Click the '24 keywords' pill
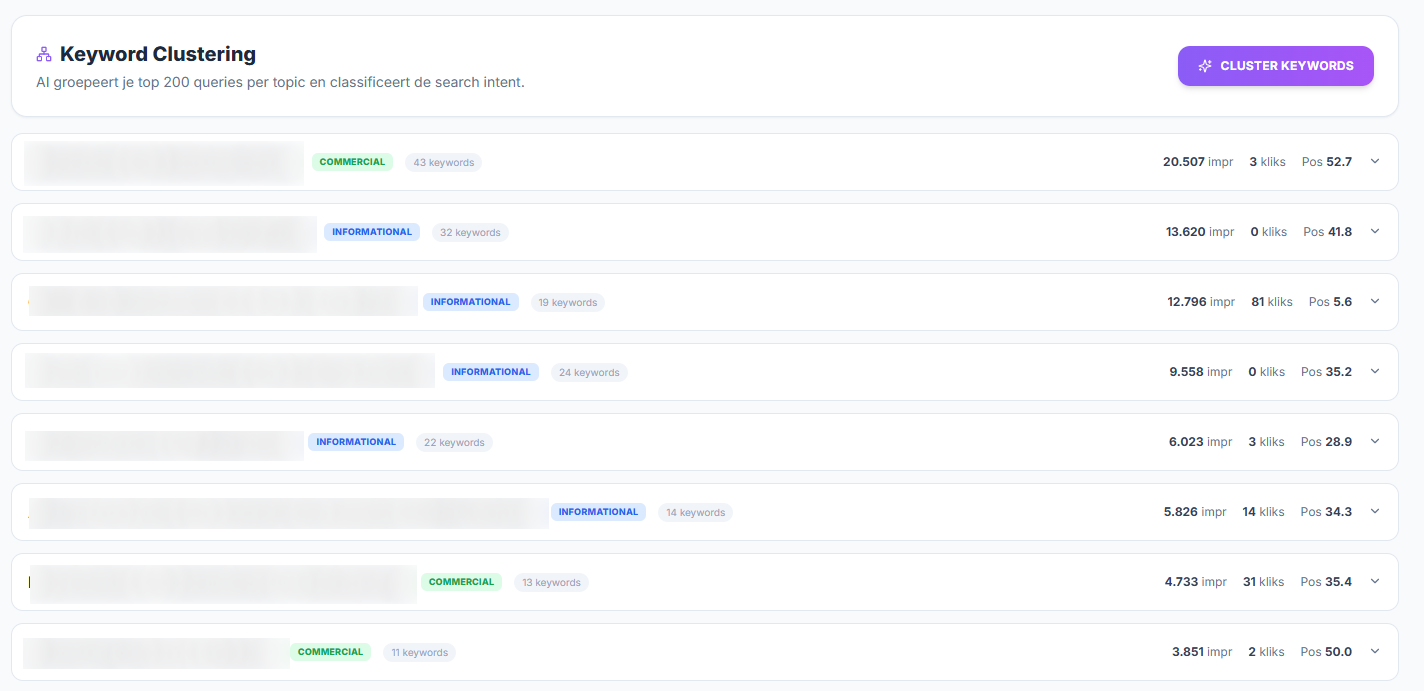This screenshot has width=1424, height=691. point(589,372)
